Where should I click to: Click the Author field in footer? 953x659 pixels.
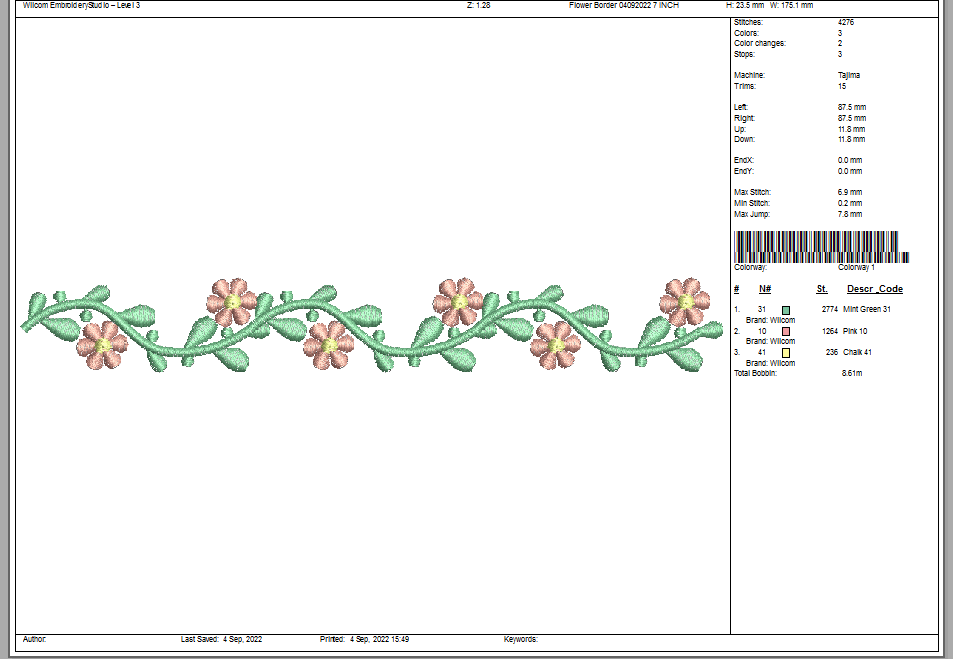click(x=34, y=639)
